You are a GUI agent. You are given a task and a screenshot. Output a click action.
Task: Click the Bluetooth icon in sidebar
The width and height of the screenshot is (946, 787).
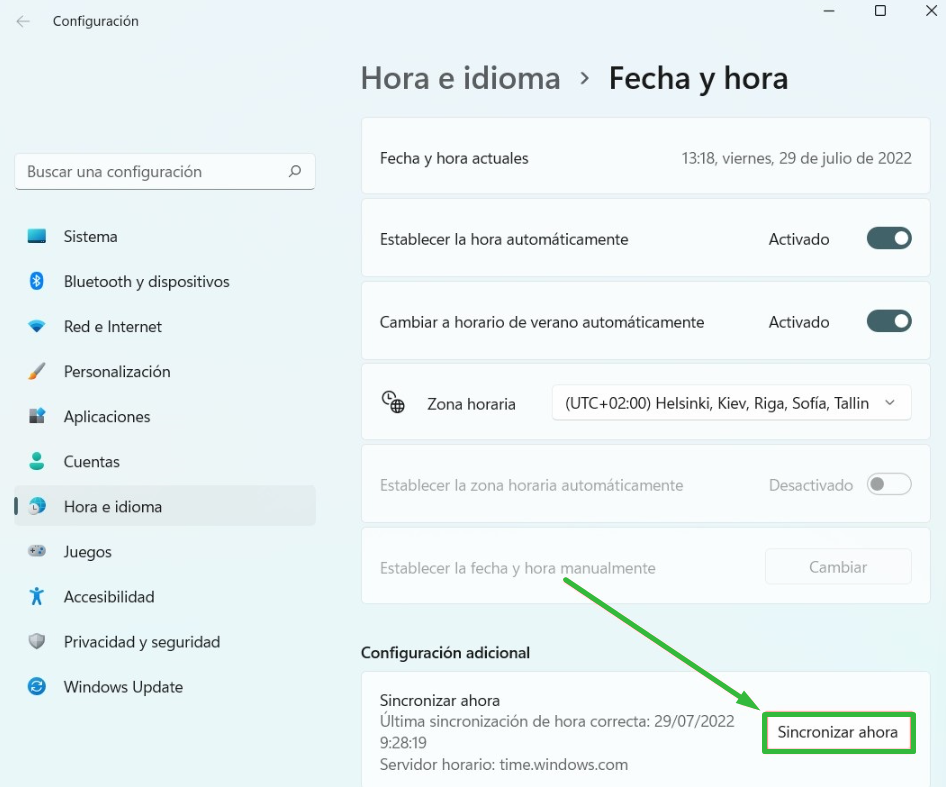37,281
